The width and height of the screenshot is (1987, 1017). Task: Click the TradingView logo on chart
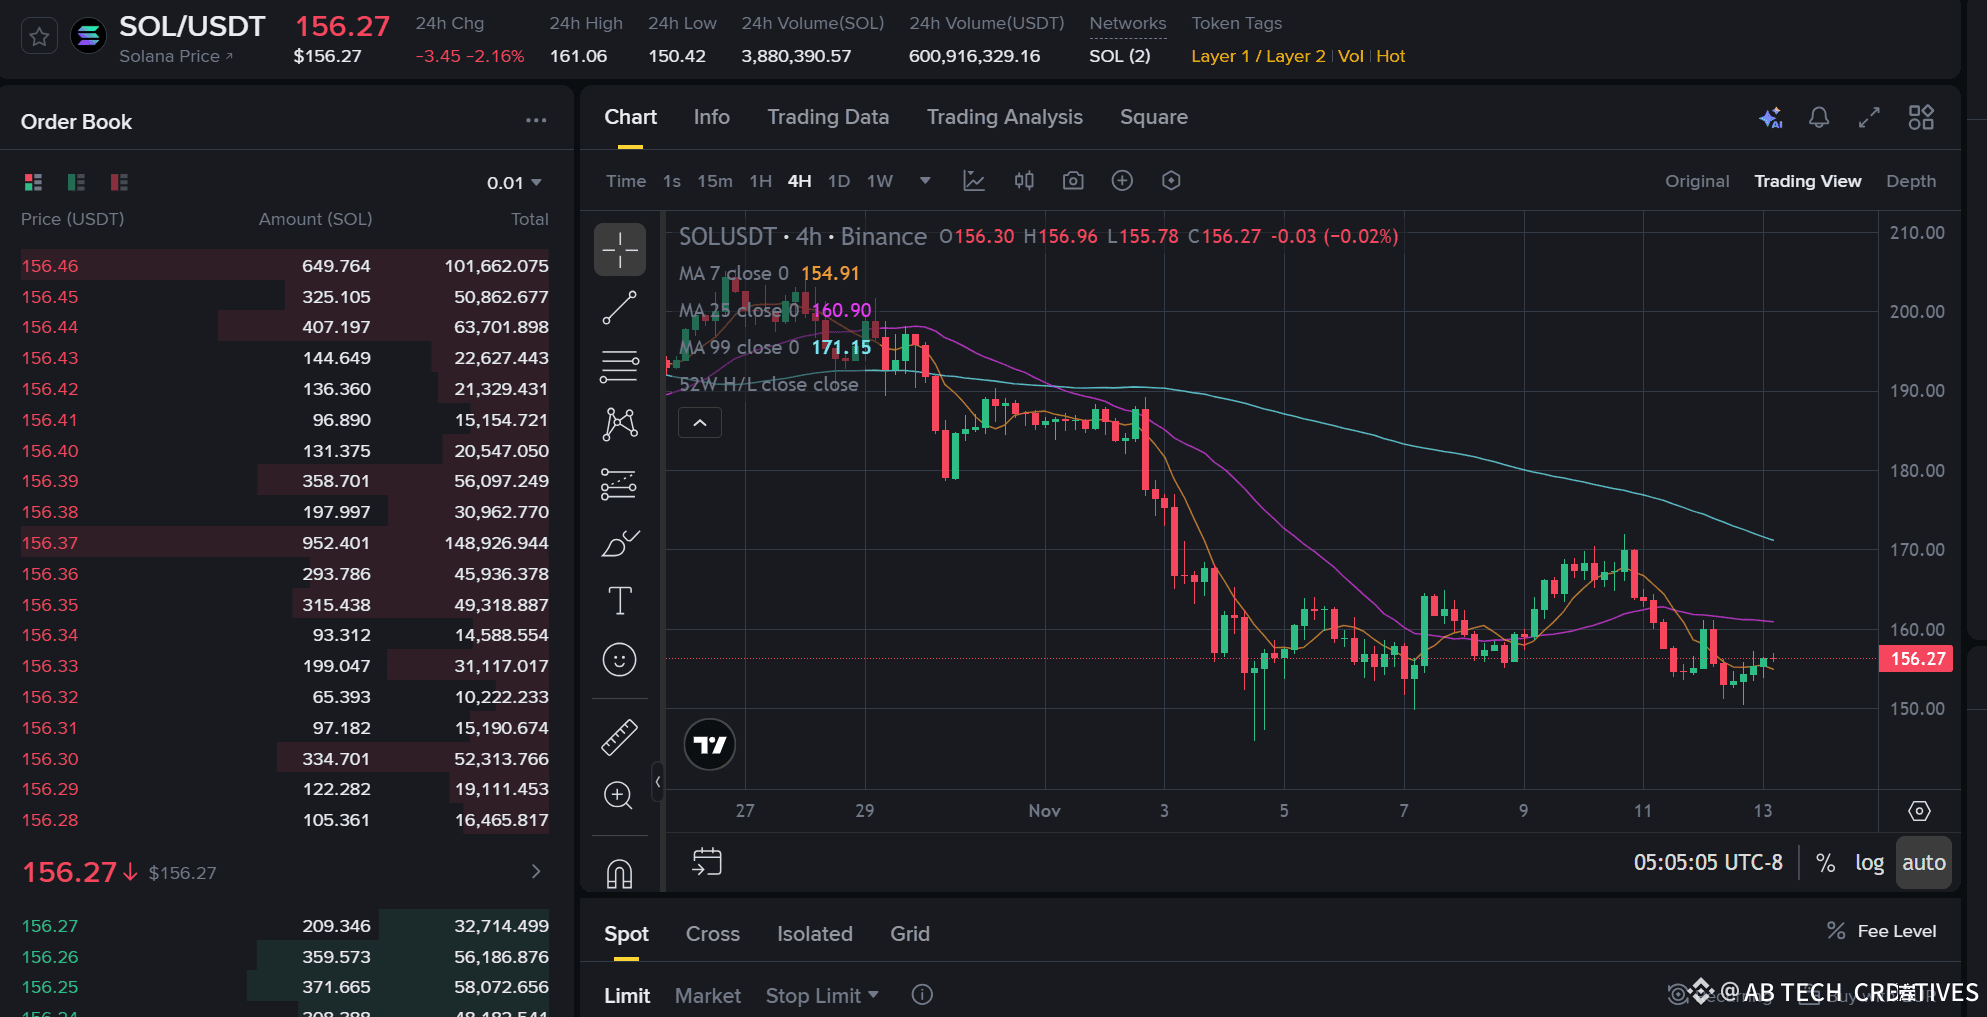tap(710, 745)
